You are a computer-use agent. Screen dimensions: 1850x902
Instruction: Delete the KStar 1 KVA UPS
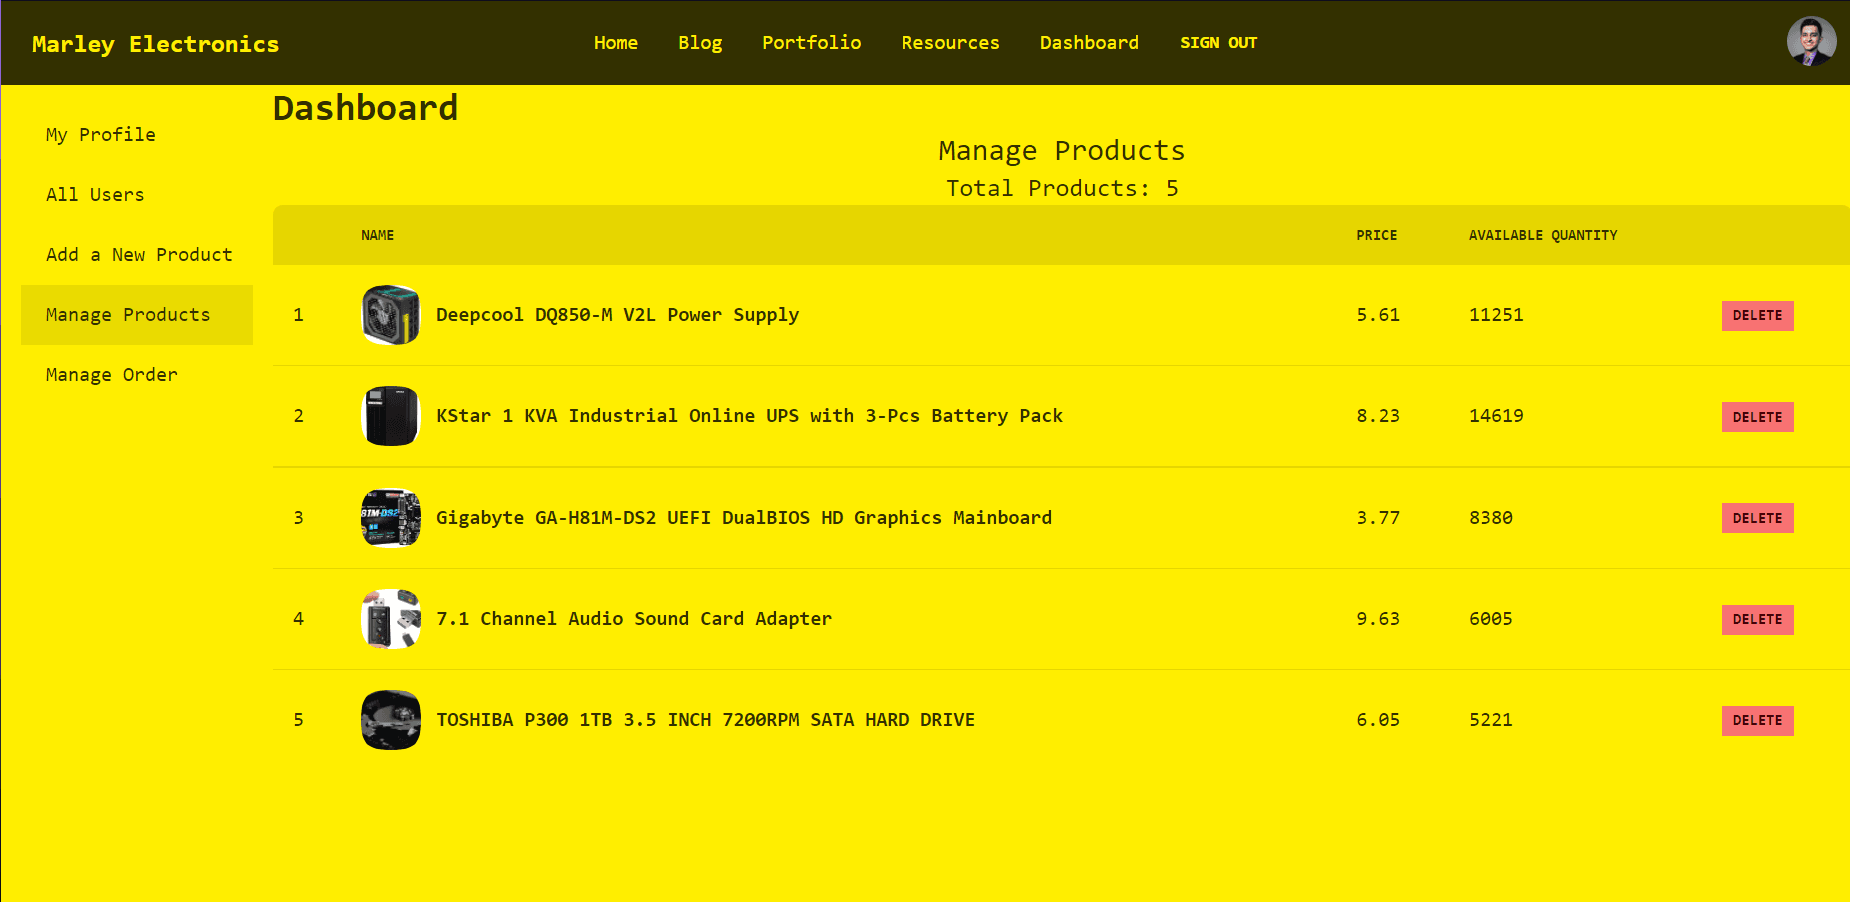point(1757,417)
